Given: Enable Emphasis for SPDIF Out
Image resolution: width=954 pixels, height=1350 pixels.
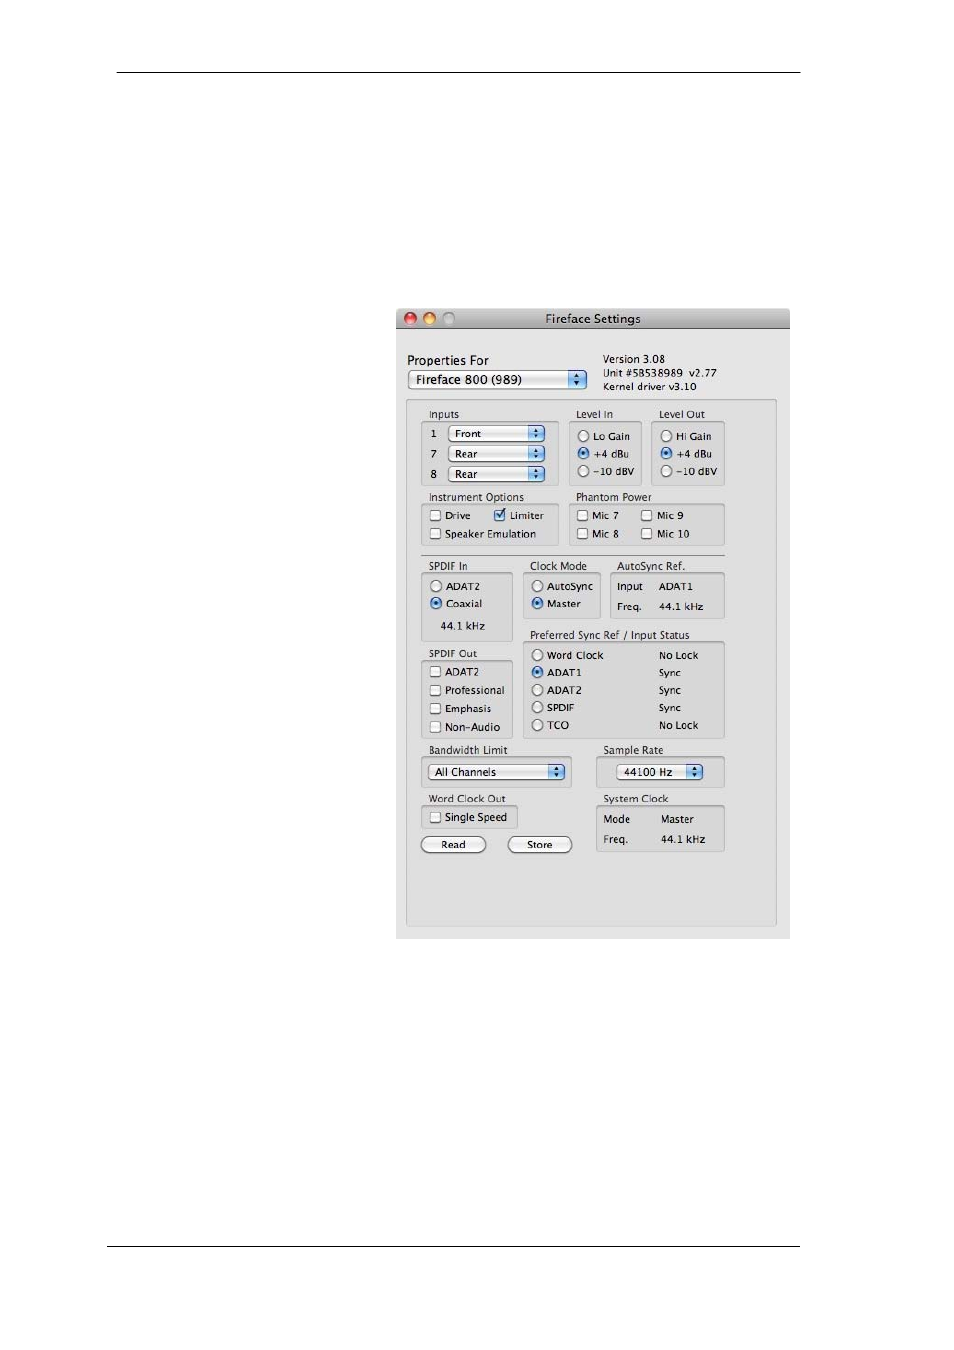Looking at the screenshot, I should click(x=435, y=709).
